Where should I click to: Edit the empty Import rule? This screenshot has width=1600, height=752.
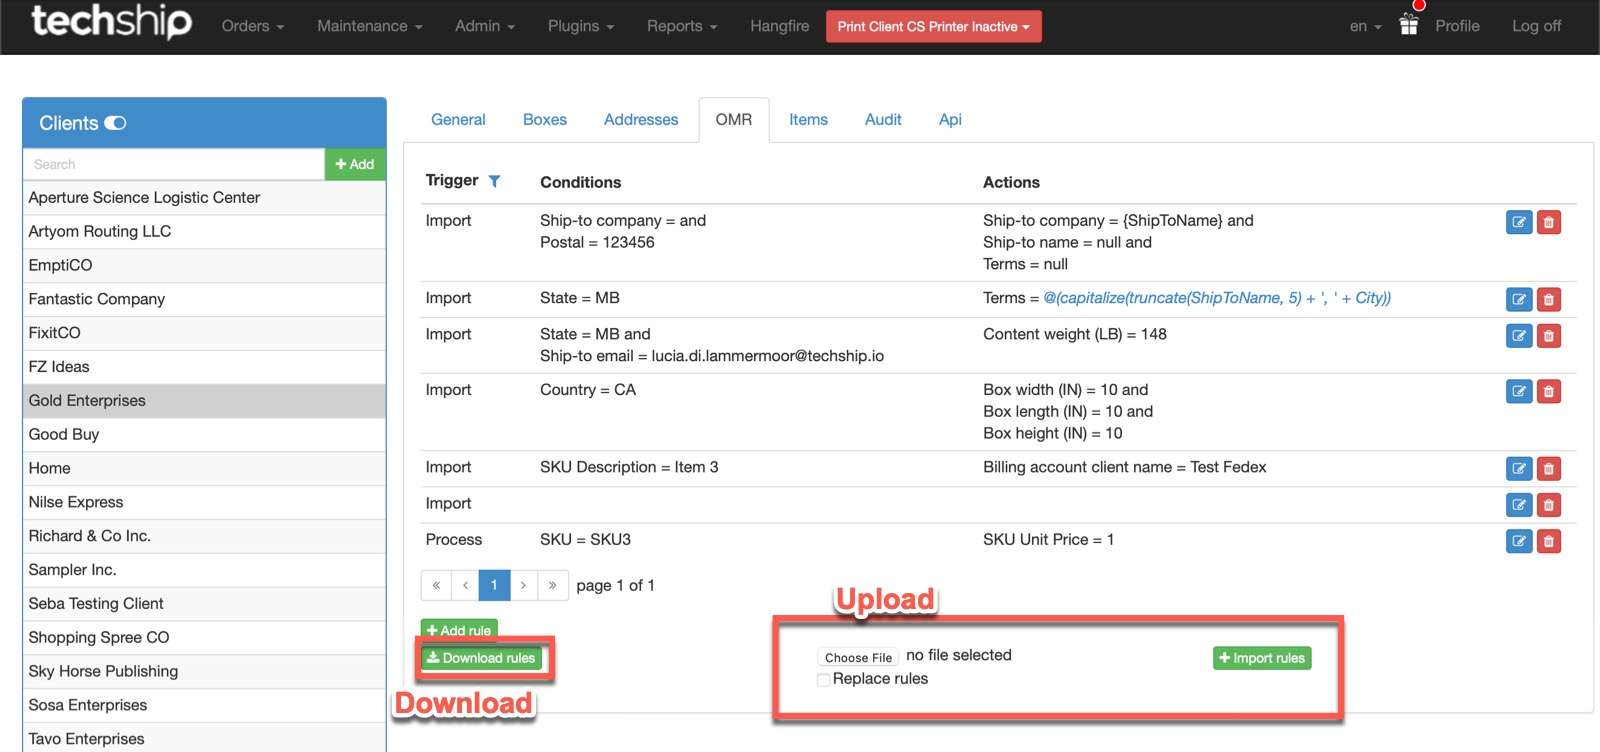[x=1518, y=505]
